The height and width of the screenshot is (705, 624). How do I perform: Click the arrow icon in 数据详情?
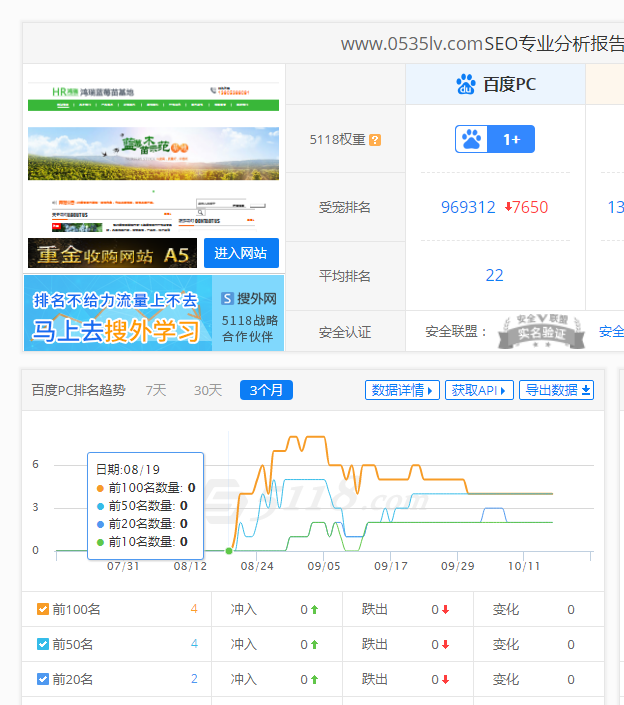point(430,391)
